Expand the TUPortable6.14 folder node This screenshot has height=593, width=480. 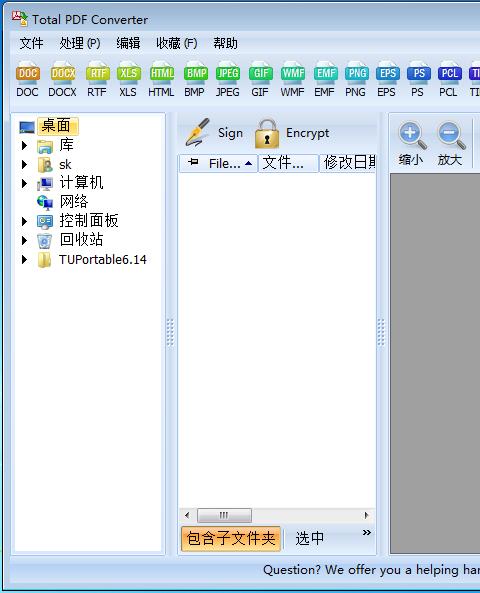point(25,259)
